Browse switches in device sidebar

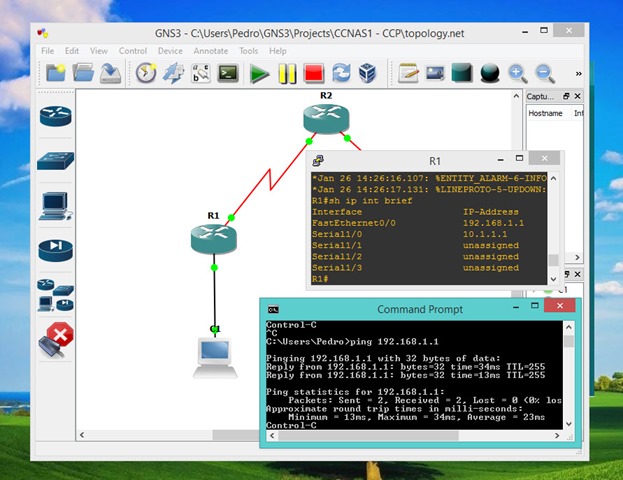(x=56, y=161)
